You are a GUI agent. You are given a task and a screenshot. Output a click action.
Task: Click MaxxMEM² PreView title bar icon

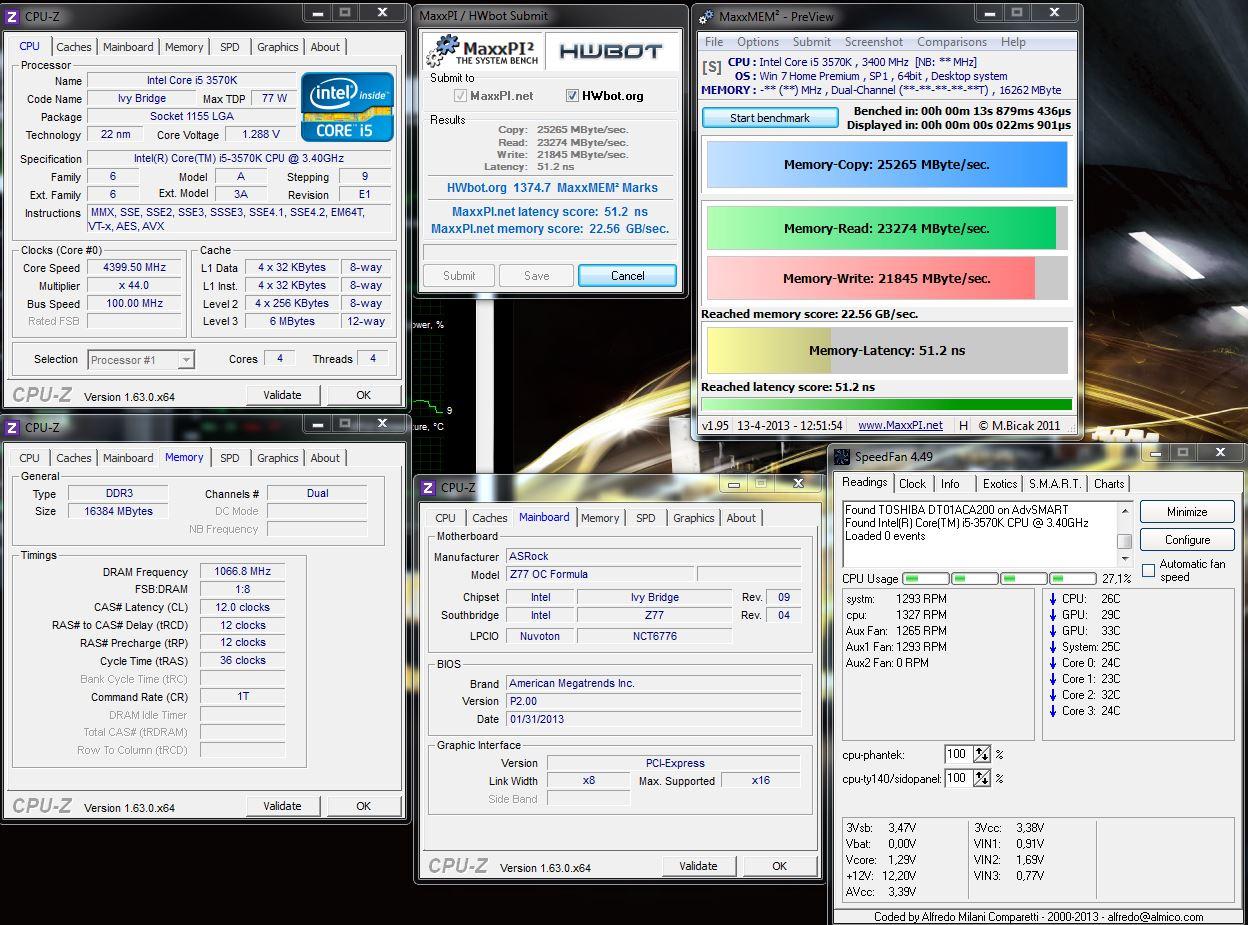pyautogui.click(x=706, y=16)
